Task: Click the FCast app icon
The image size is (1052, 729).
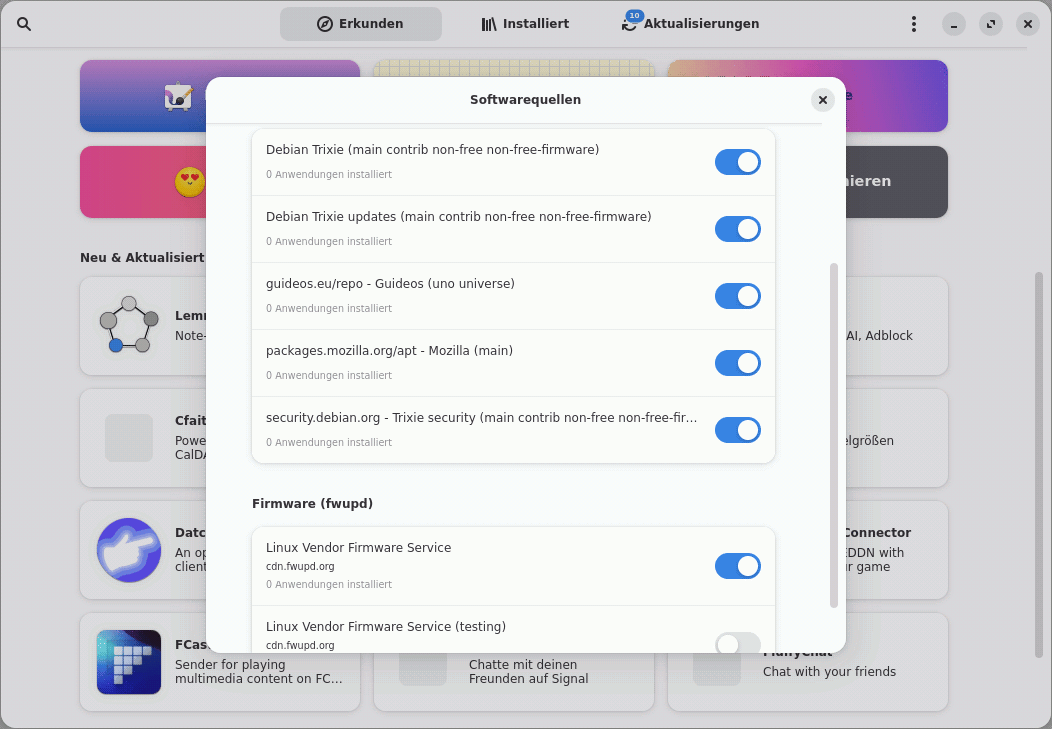Action: point(129,662)
